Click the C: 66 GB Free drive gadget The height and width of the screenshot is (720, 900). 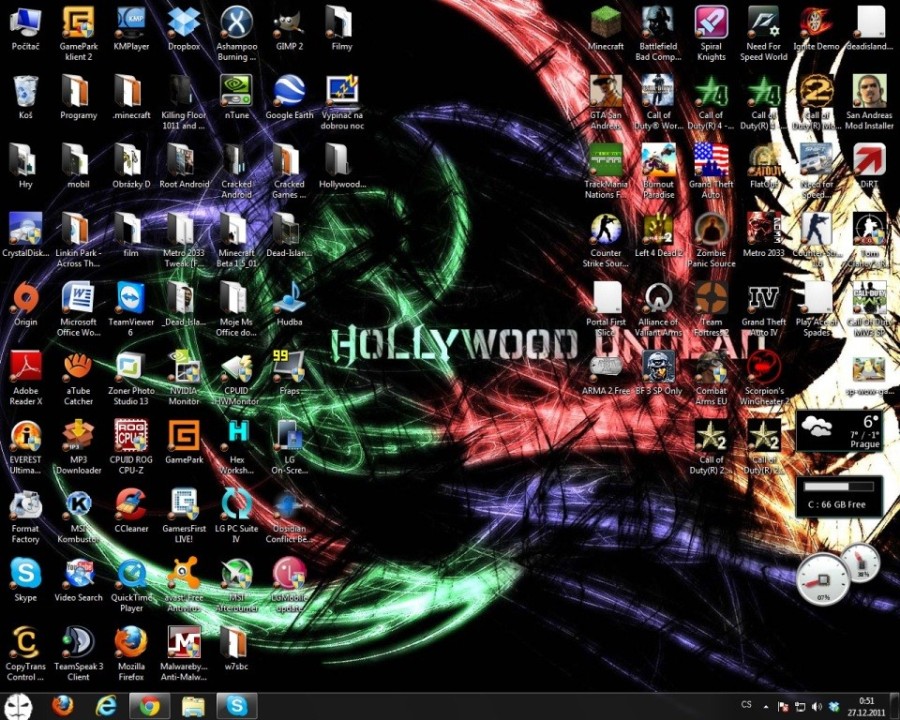click(838, 495)
